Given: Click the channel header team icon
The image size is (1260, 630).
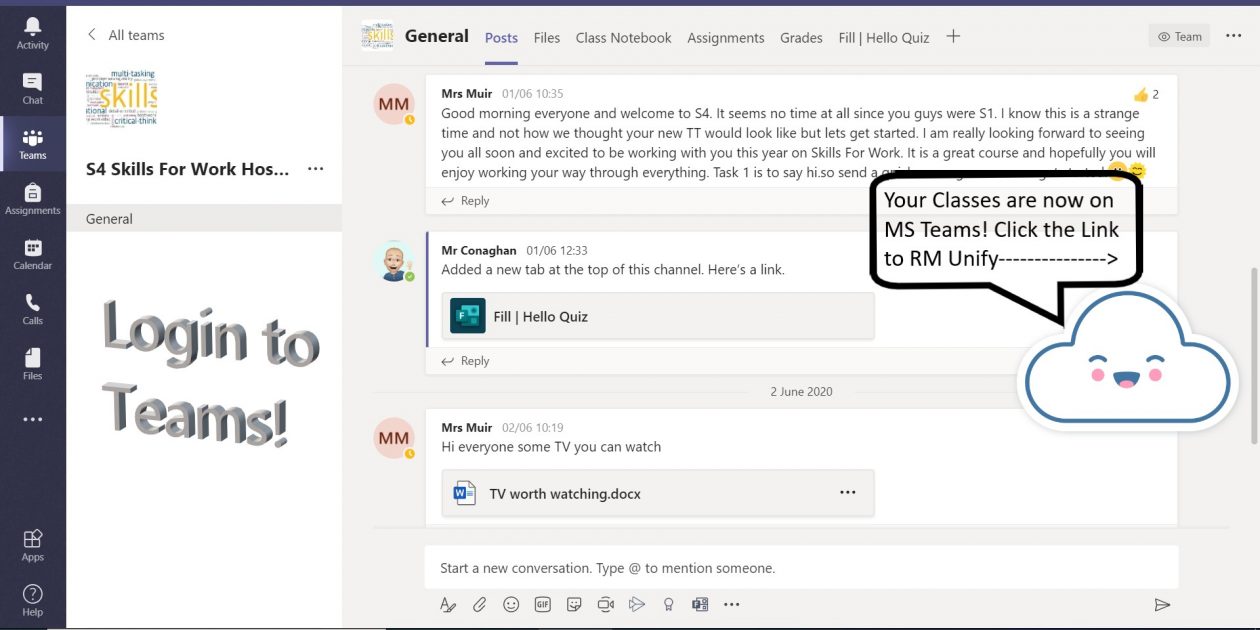Looking at the screenshot, I should point(377,36).
